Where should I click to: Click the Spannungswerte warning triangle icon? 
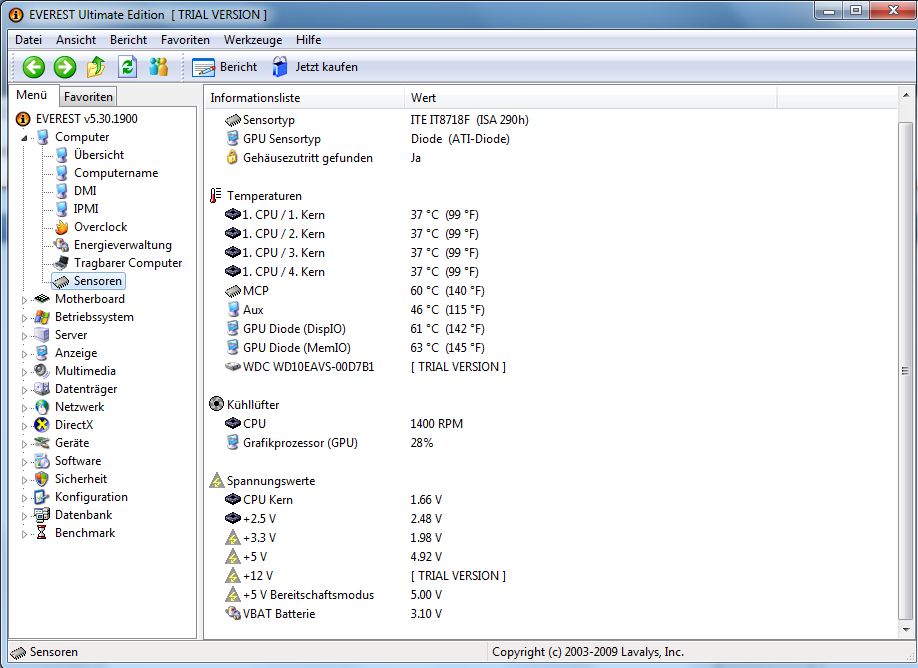pyautogui.click(x=217, y=481)
